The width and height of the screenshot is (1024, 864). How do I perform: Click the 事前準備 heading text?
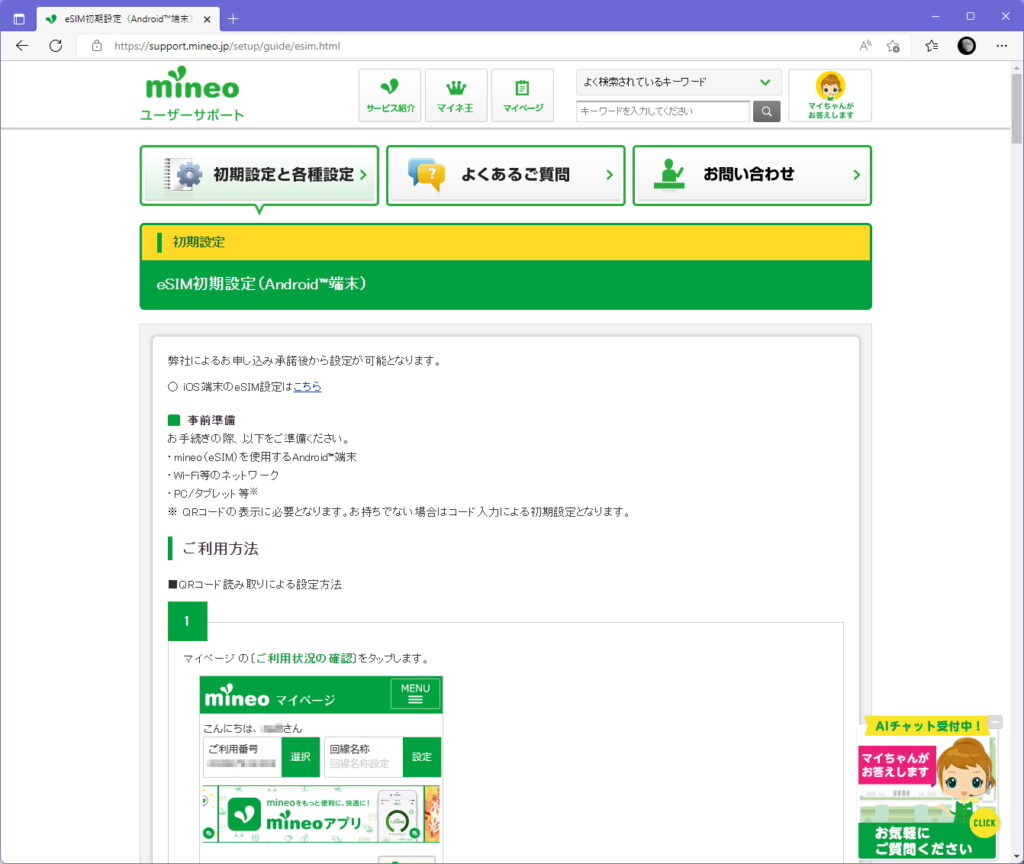coord(211,420)
